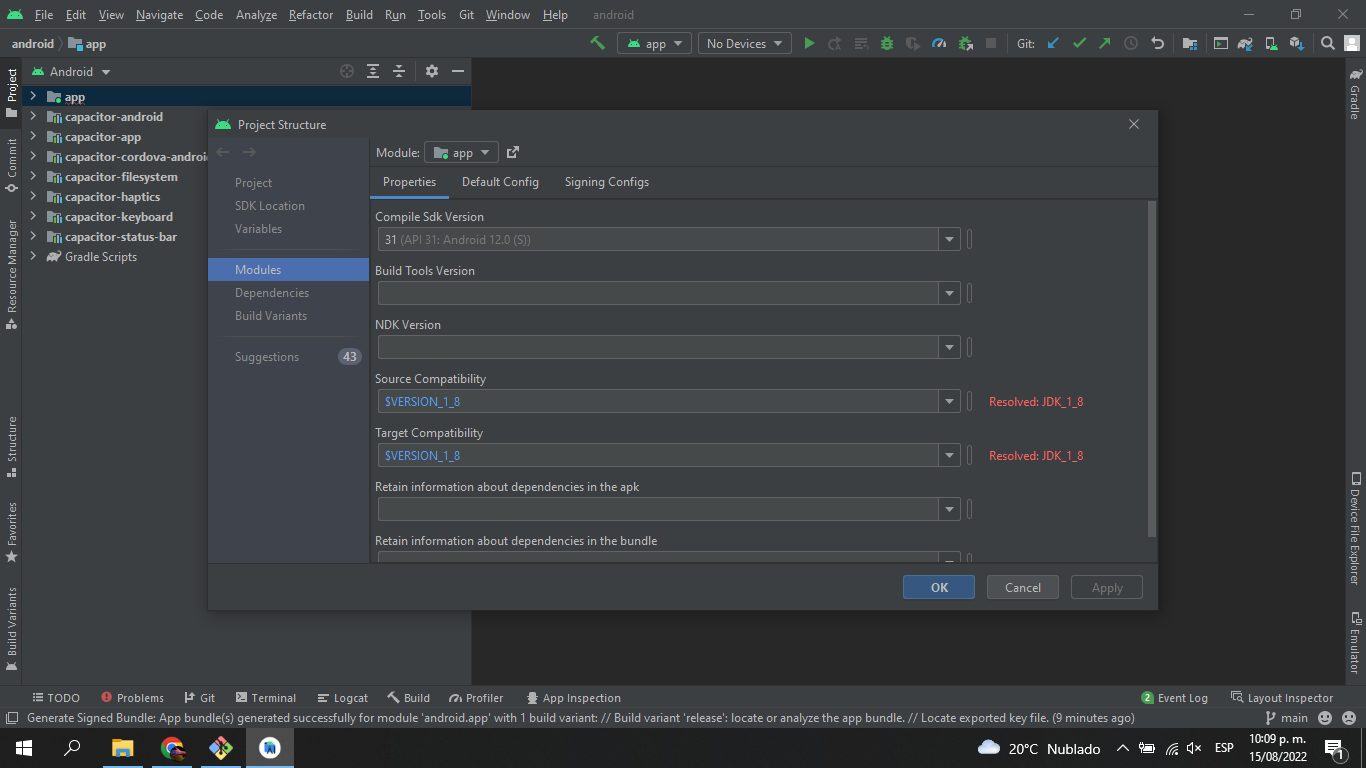Open the Resource Manager side tab

pos(11,274)
